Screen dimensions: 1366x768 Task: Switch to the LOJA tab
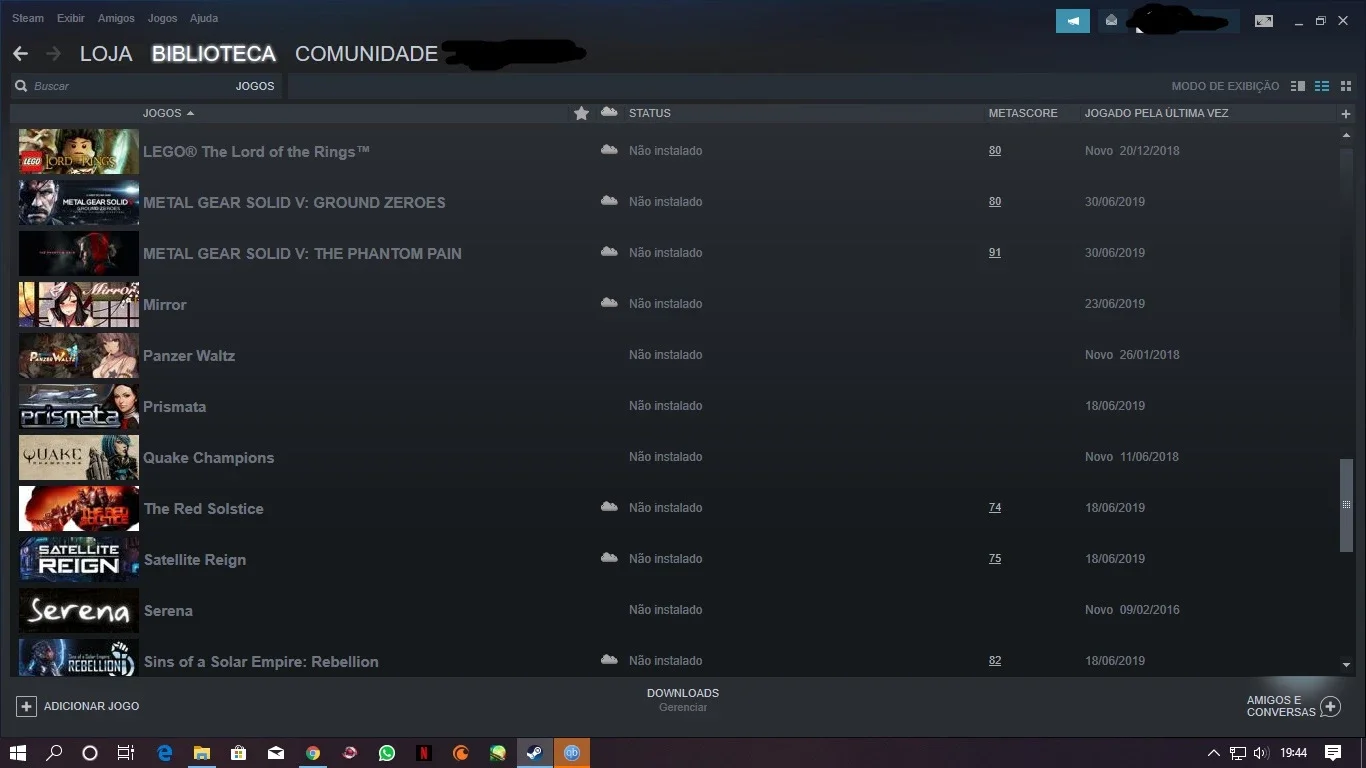[106, 54]
